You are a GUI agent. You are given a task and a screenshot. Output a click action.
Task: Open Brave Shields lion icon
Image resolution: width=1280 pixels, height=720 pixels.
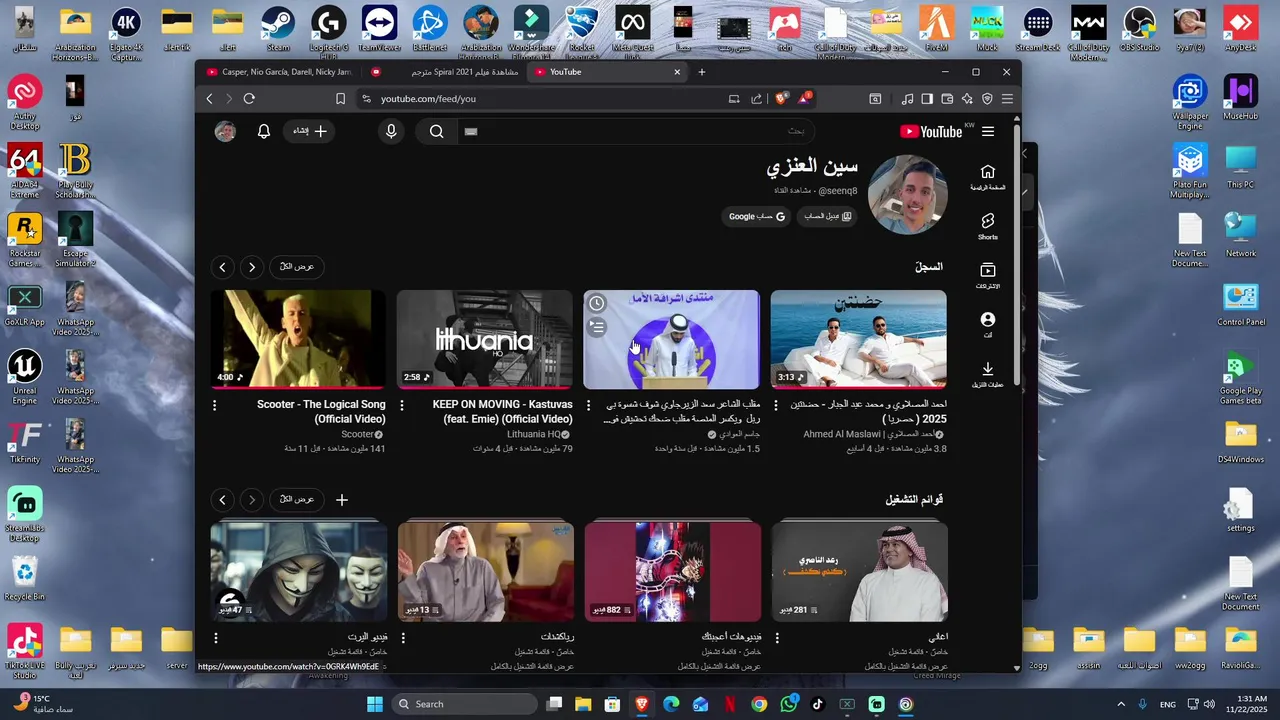pyautogui.click(x=781, y=98)
